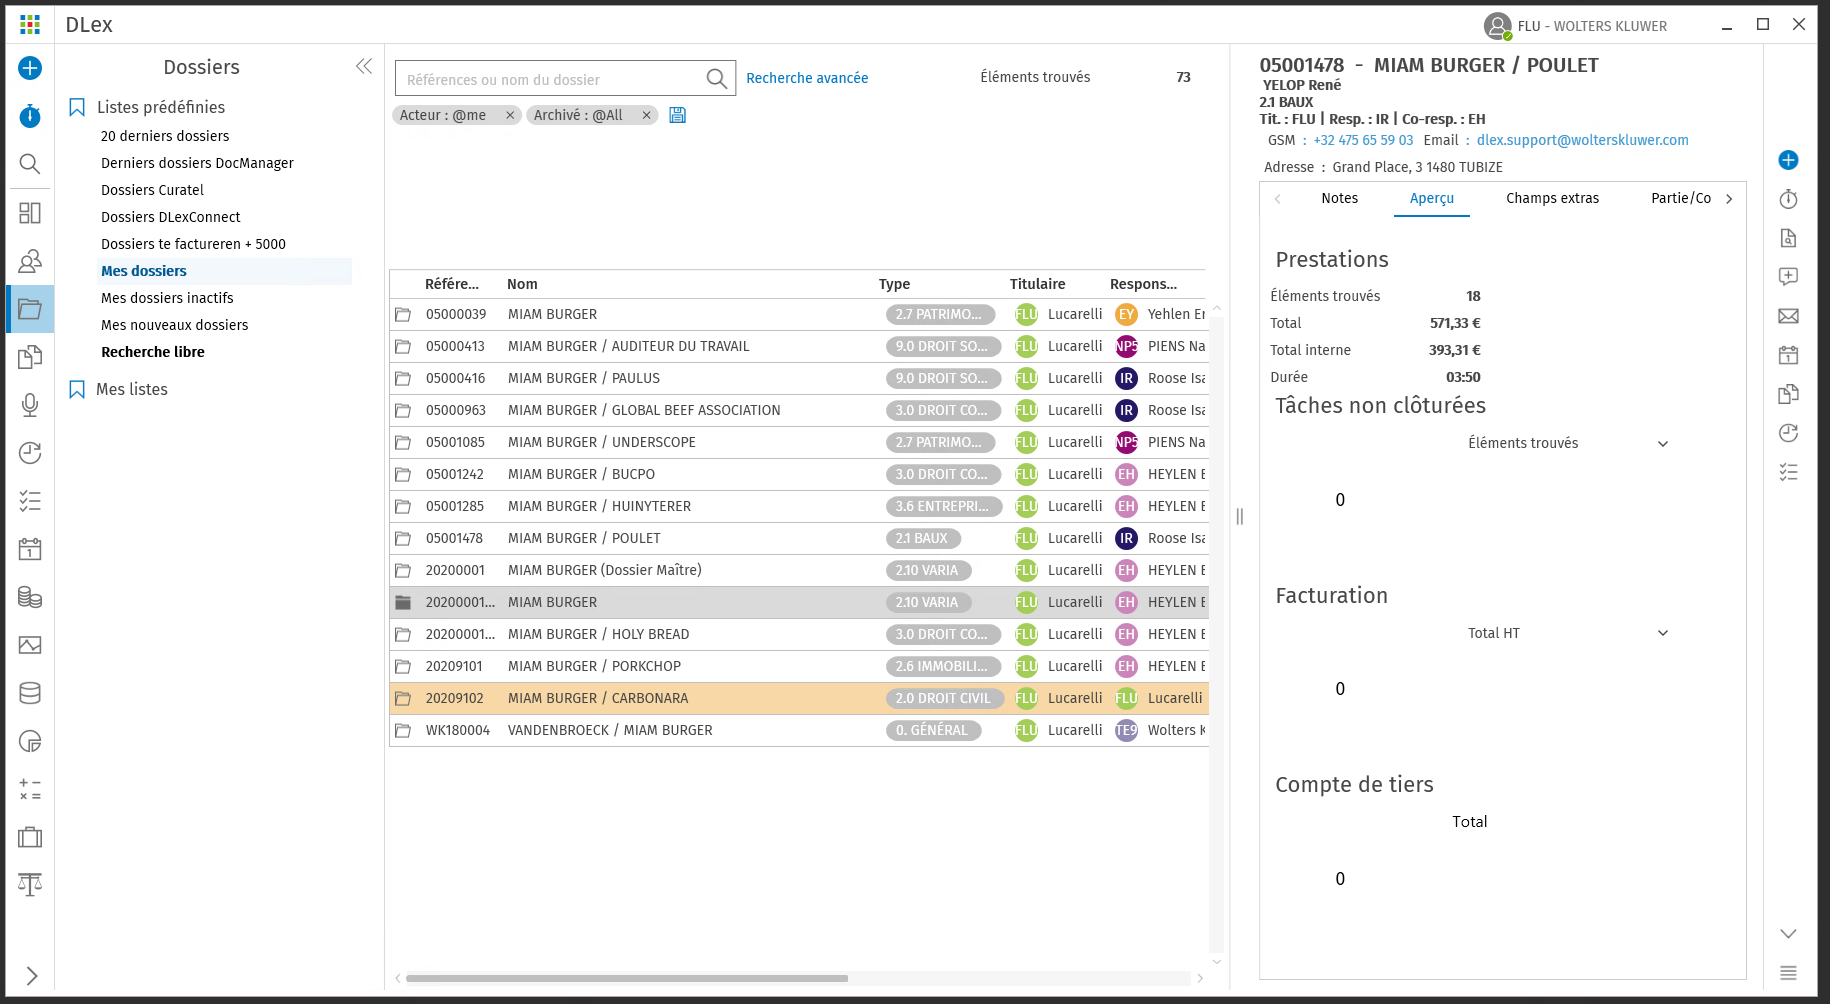Open the Total HT dropdown in Facturation
This screenshot has width=1830, height=1004.
pyautogui.click(x=1663, y=633)
